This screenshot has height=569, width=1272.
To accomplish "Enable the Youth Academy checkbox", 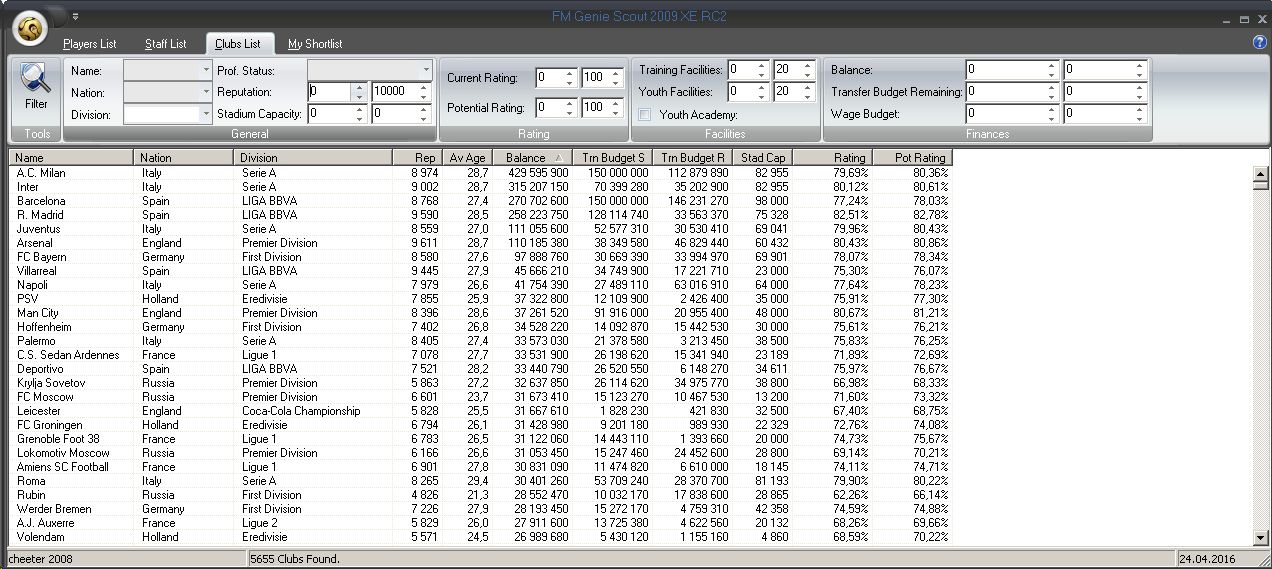I will pos(645,115).
